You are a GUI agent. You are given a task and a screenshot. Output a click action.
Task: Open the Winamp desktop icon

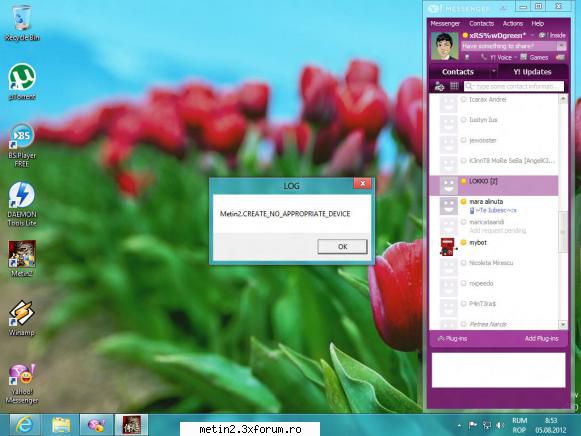[x=22, y=318]
